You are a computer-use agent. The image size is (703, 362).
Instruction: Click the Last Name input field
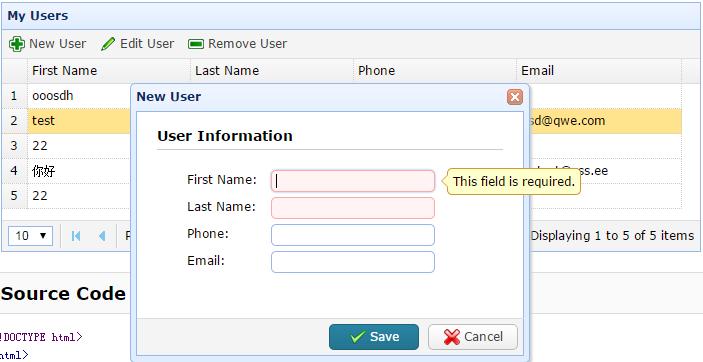click(353, 208)
